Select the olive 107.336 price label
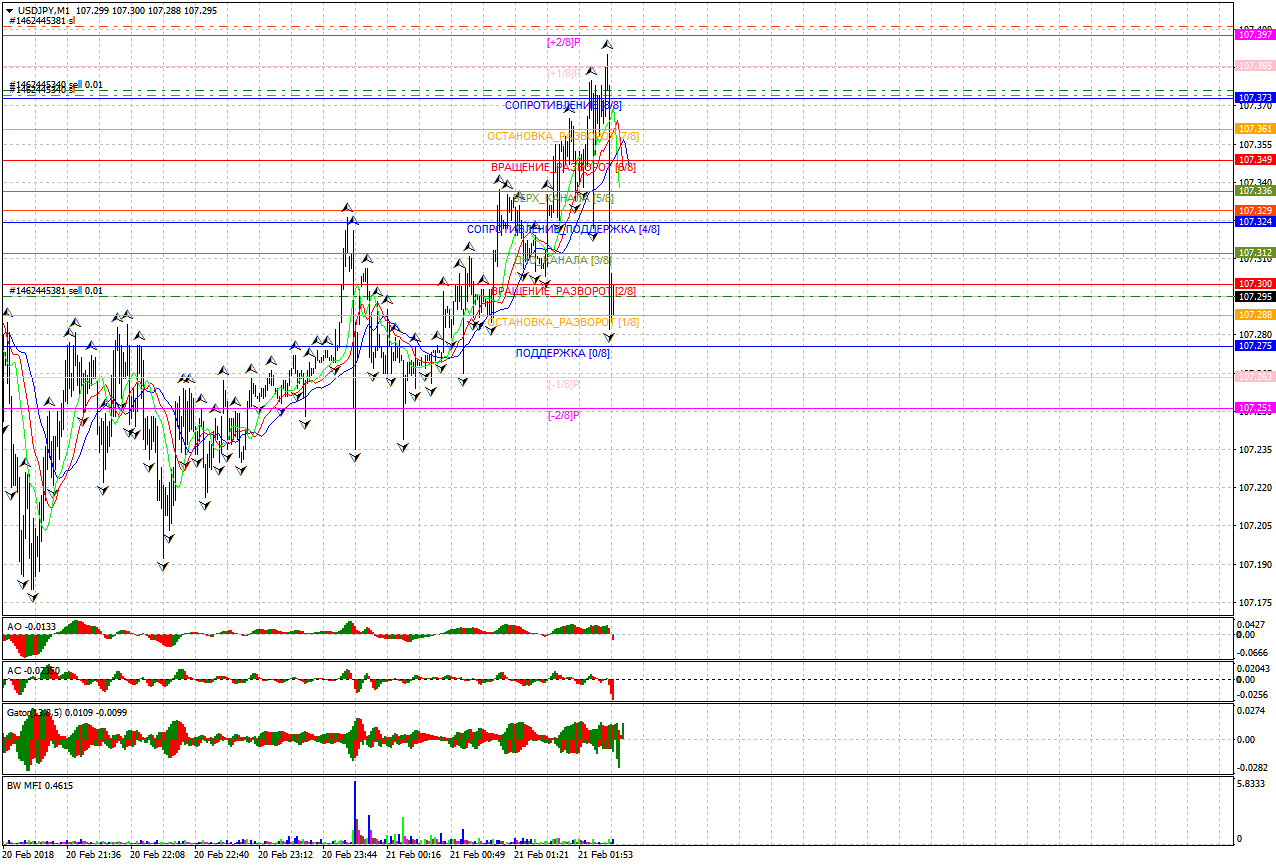Image resolution: width=1276 pixels, height=866 pixels. pos(1255,191)
